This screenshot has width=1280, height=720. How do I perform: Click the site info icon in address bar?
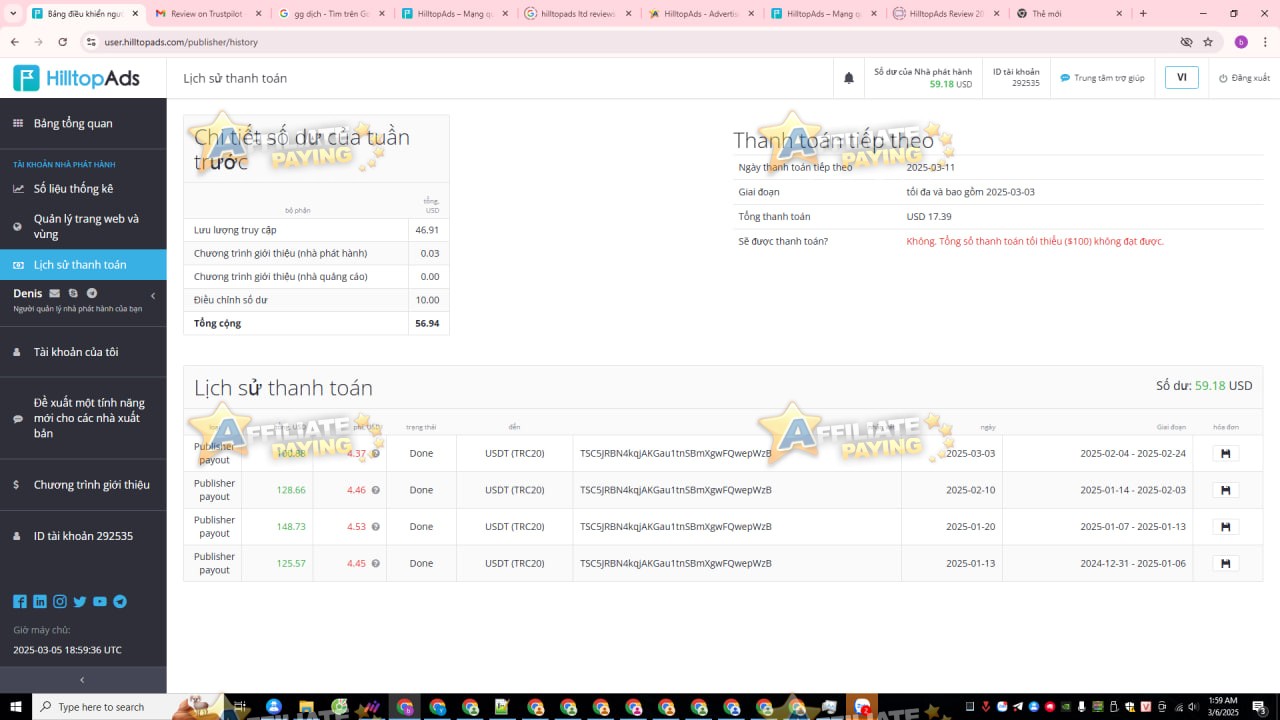click(x=91, y=42)
